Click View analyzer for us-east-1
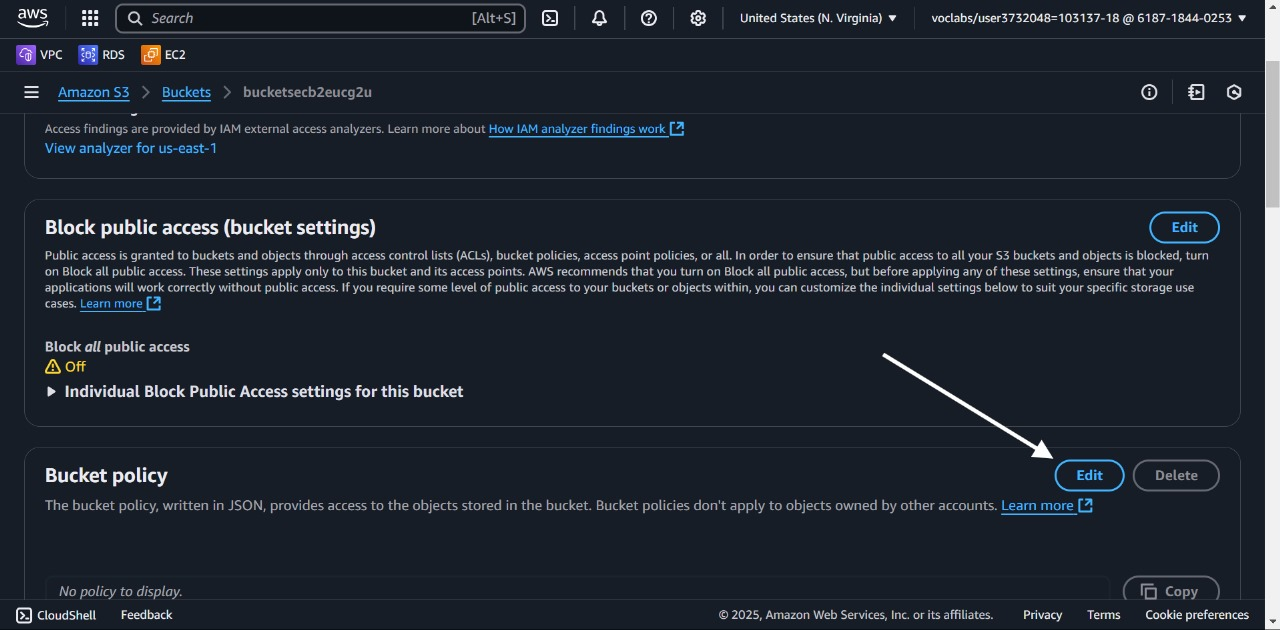The image size is (1280, 630). 131,148
